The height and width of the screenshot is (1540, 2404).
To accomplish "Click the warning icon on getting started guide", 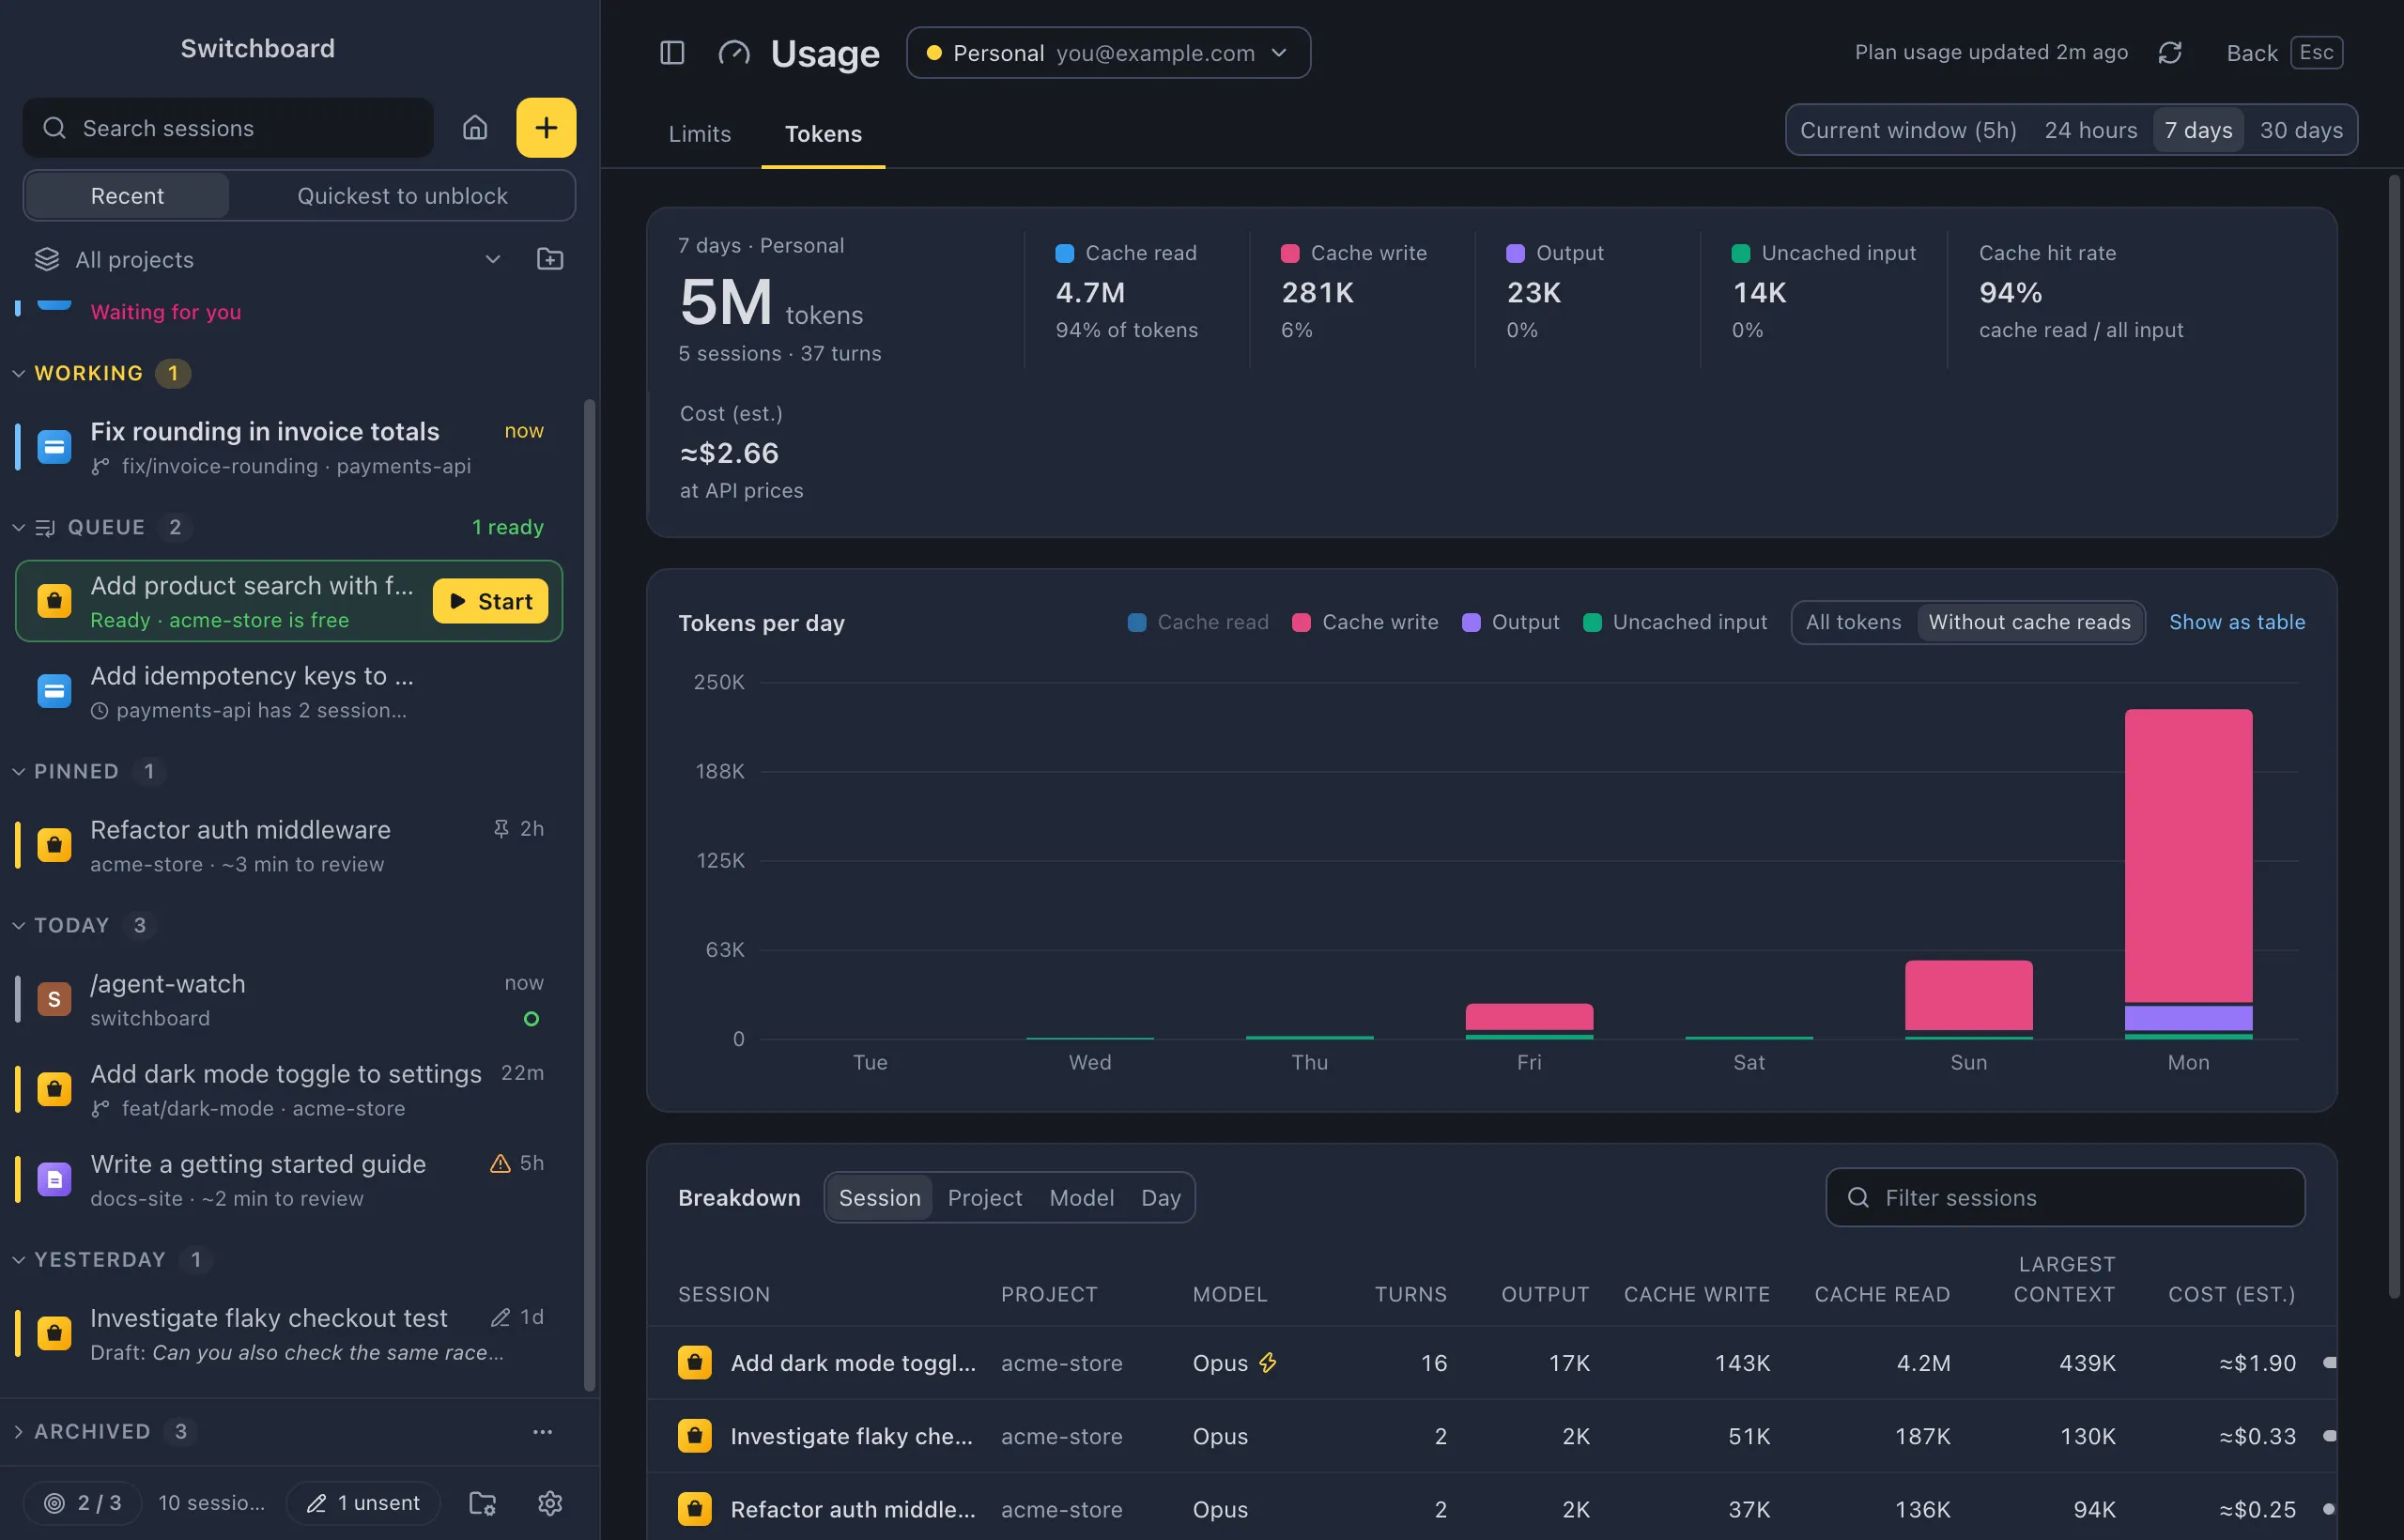I will click(x=500, y=1163).
